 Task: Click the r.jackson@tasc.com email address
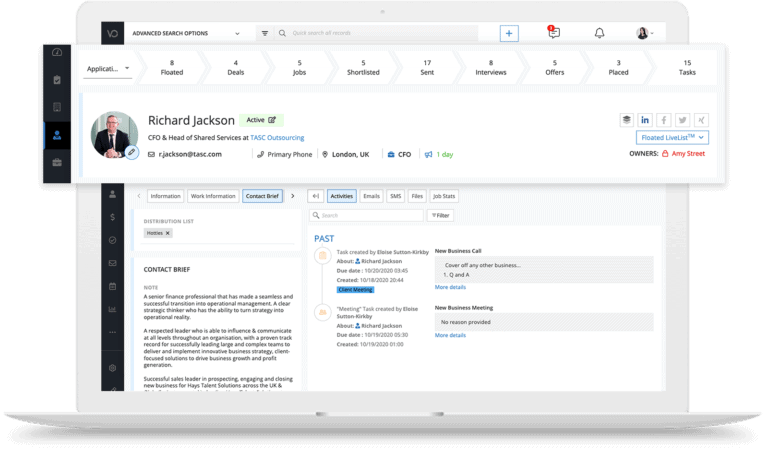pos(190,154)
